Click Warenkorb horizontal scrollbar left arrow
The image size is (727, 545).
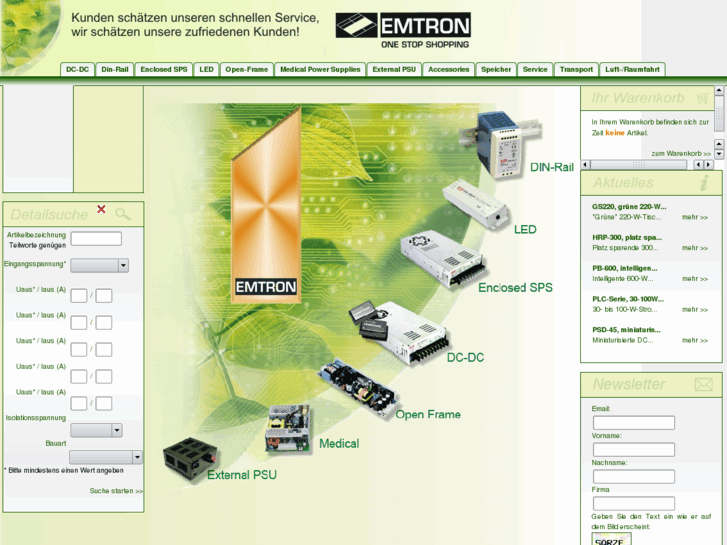pos(585,165)
